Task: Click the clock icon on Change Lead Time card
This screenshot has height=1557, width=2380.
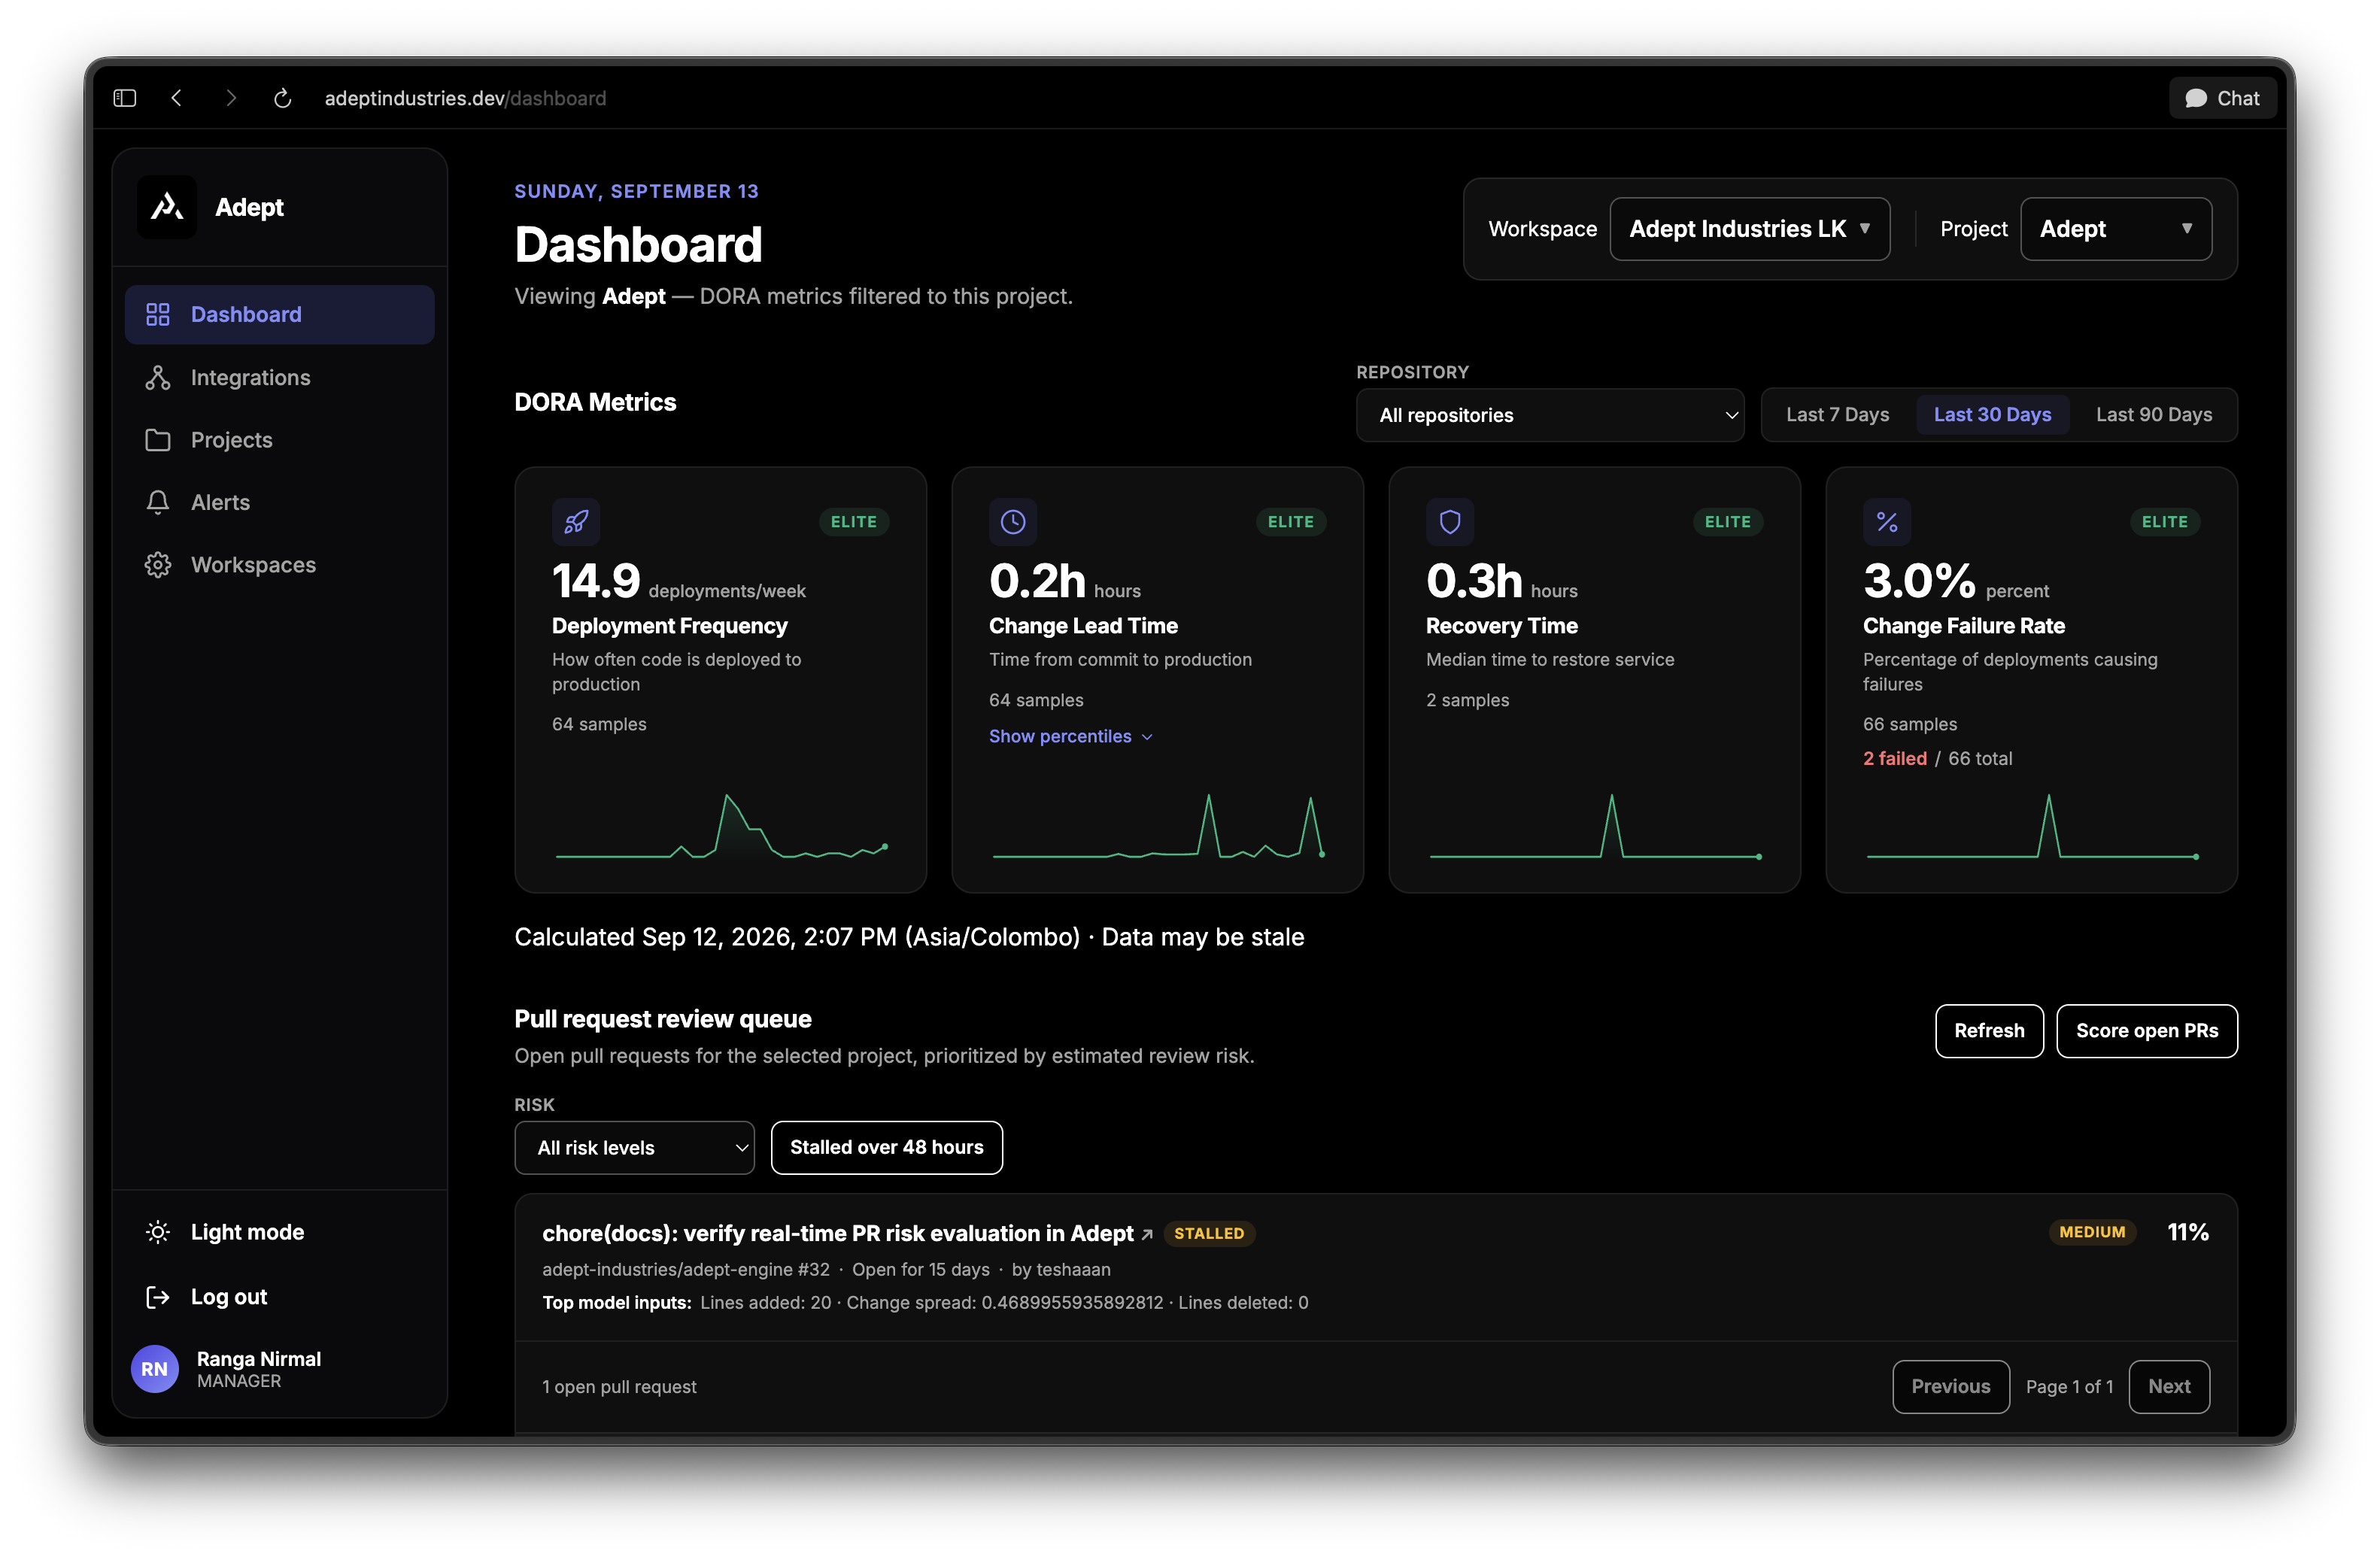Action: click(1013, 522)
